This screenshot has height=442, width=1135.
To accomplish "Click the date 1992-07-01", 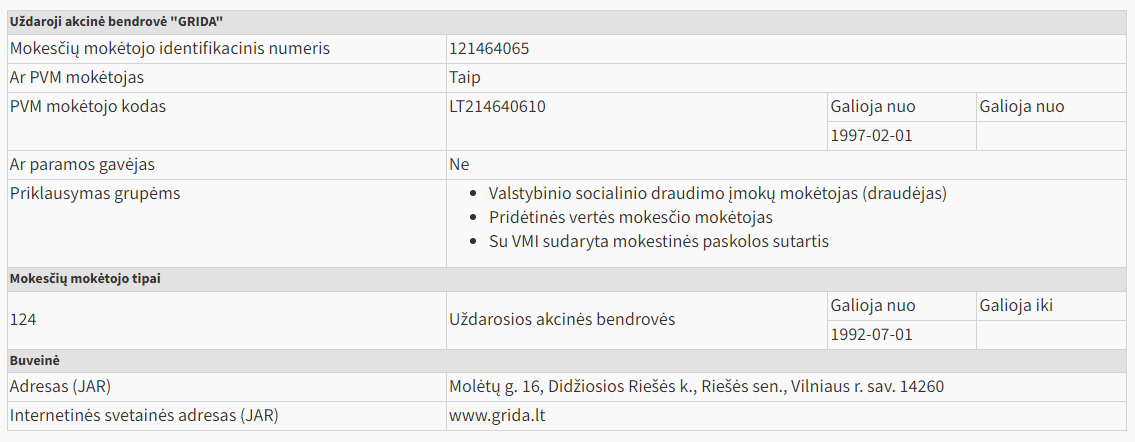I will point(871,334).
